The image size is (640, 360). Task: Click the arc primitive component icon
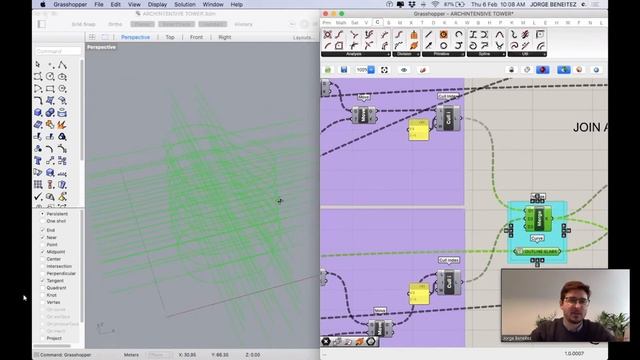[x=459, y=35]
